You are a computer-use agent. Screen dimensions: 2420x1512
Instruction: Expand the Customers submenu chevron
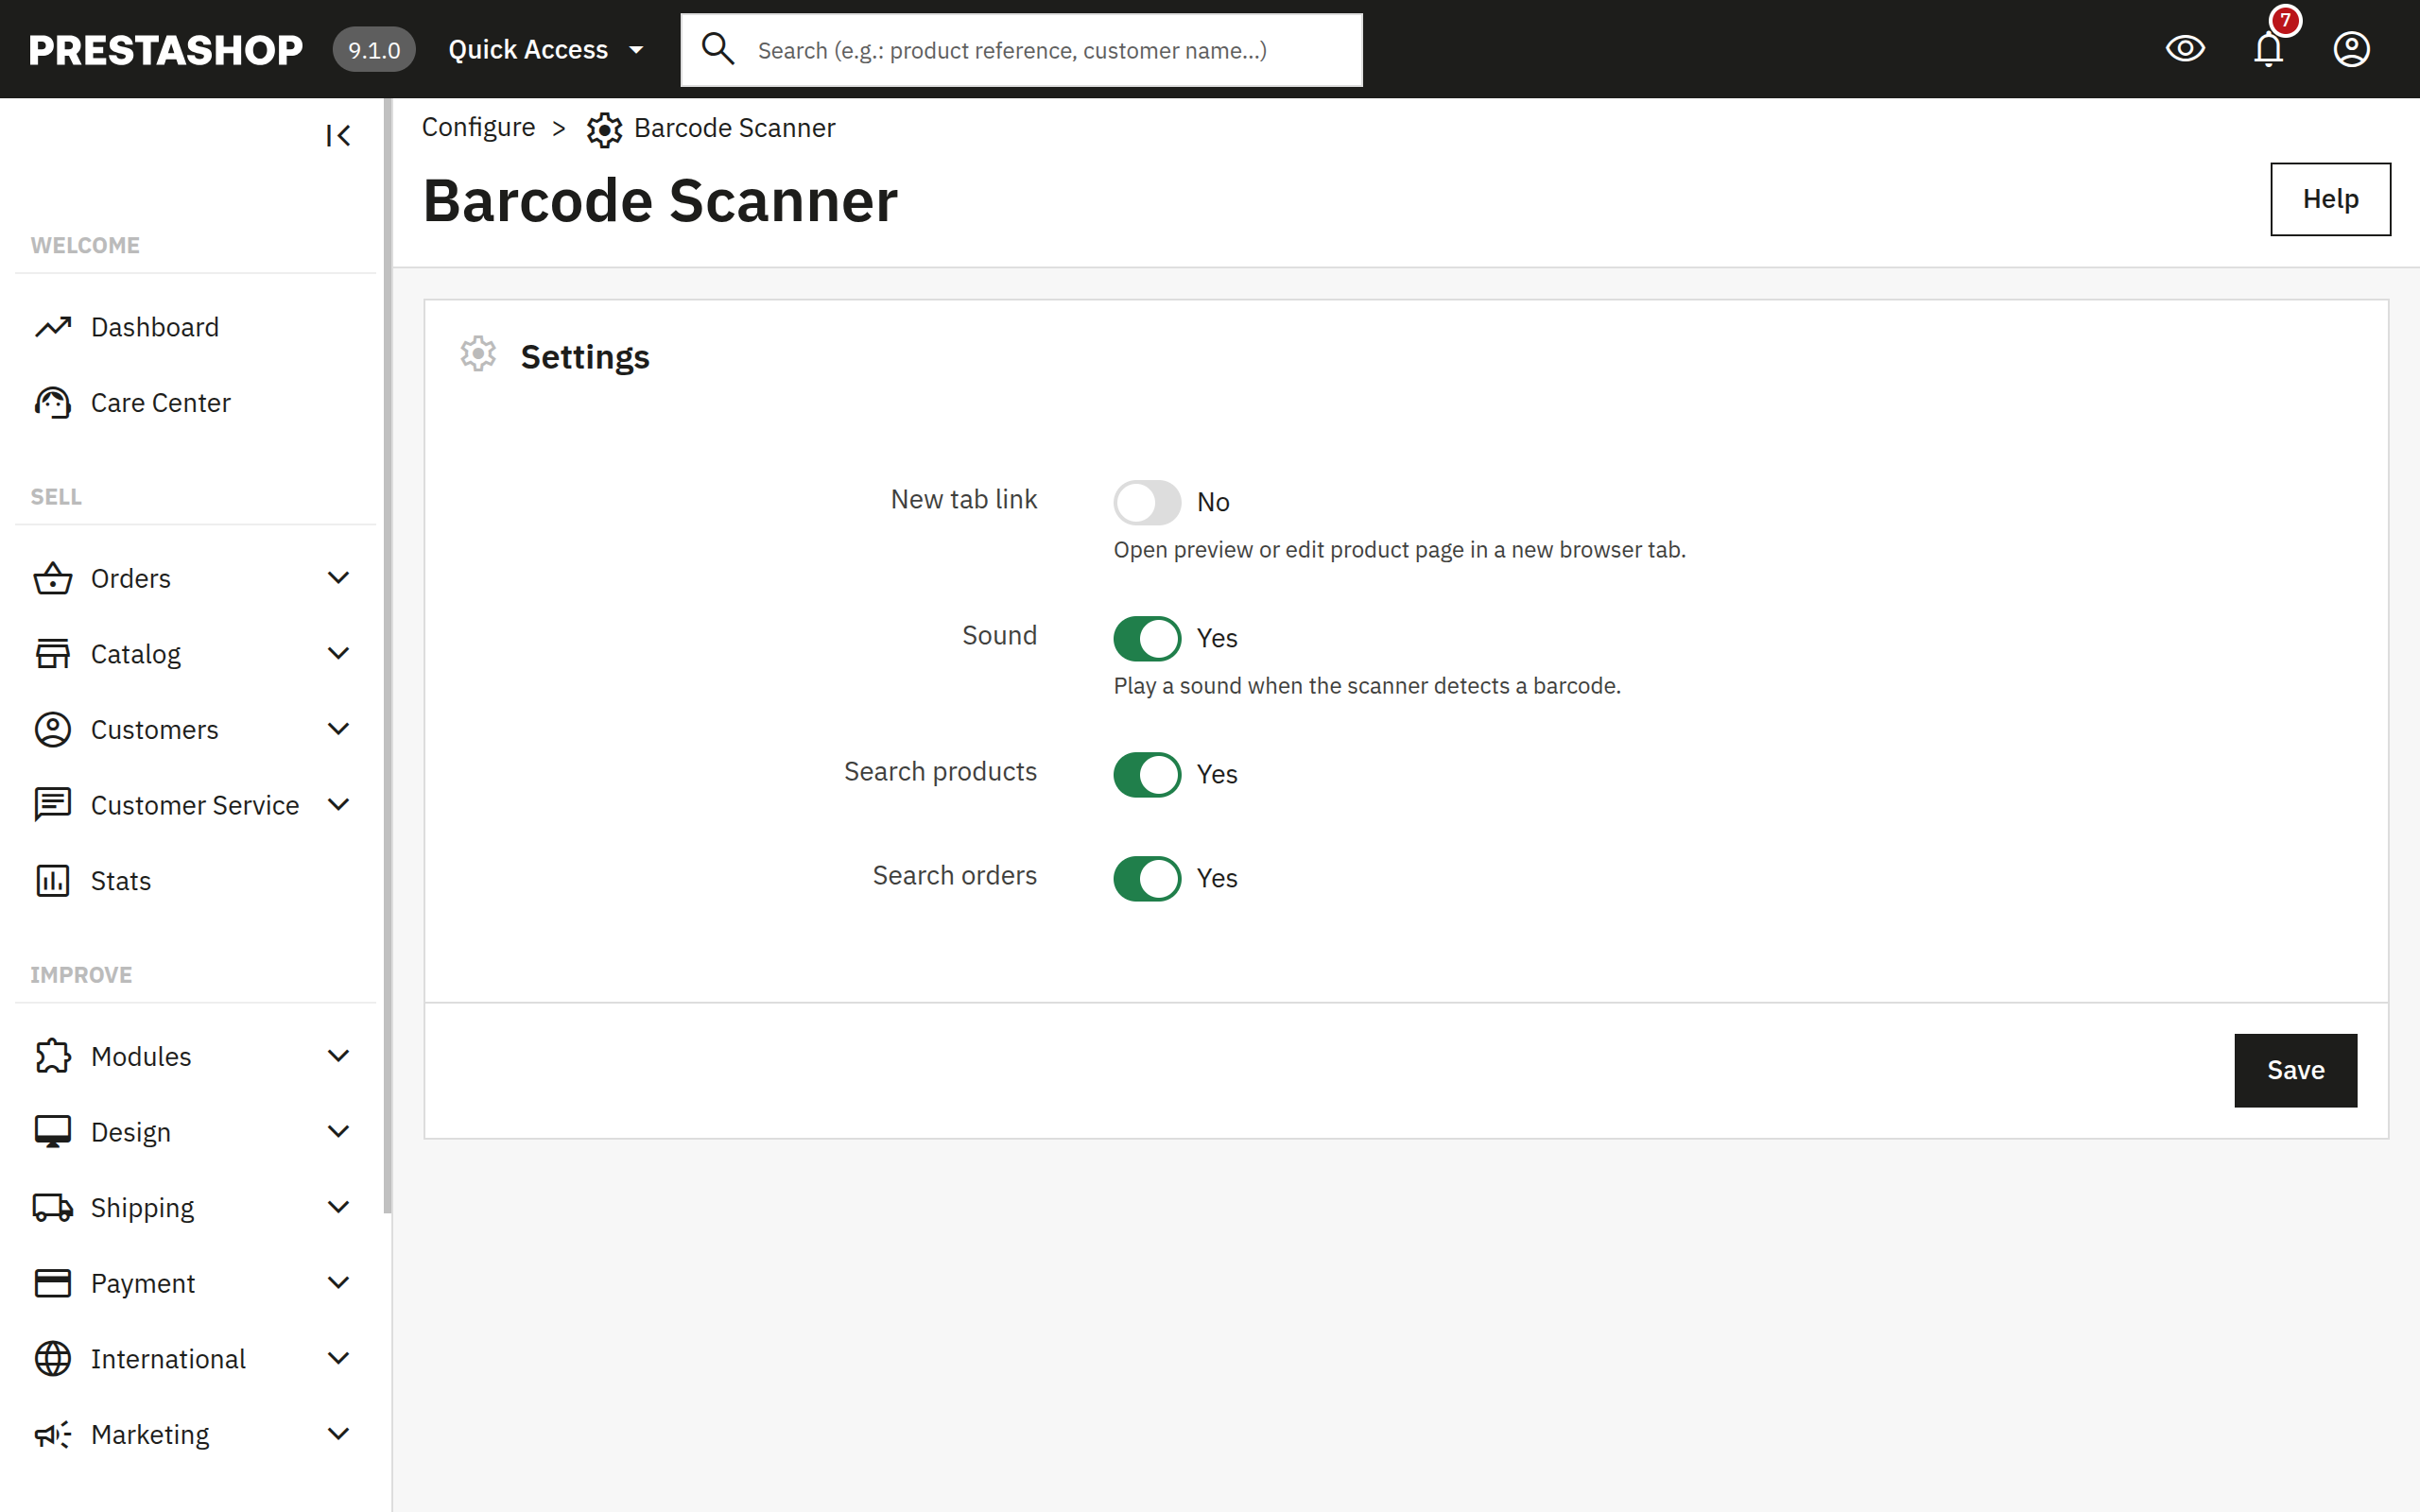tap(339, 729)
